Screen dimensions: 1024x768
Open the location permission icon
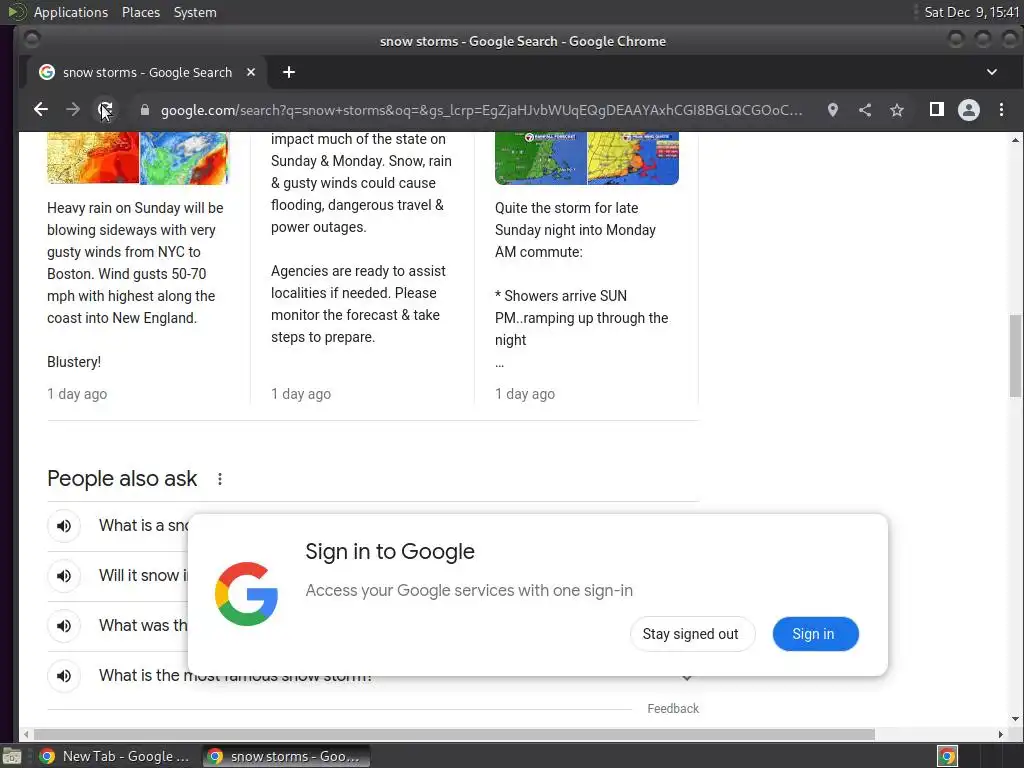point(833,110)
